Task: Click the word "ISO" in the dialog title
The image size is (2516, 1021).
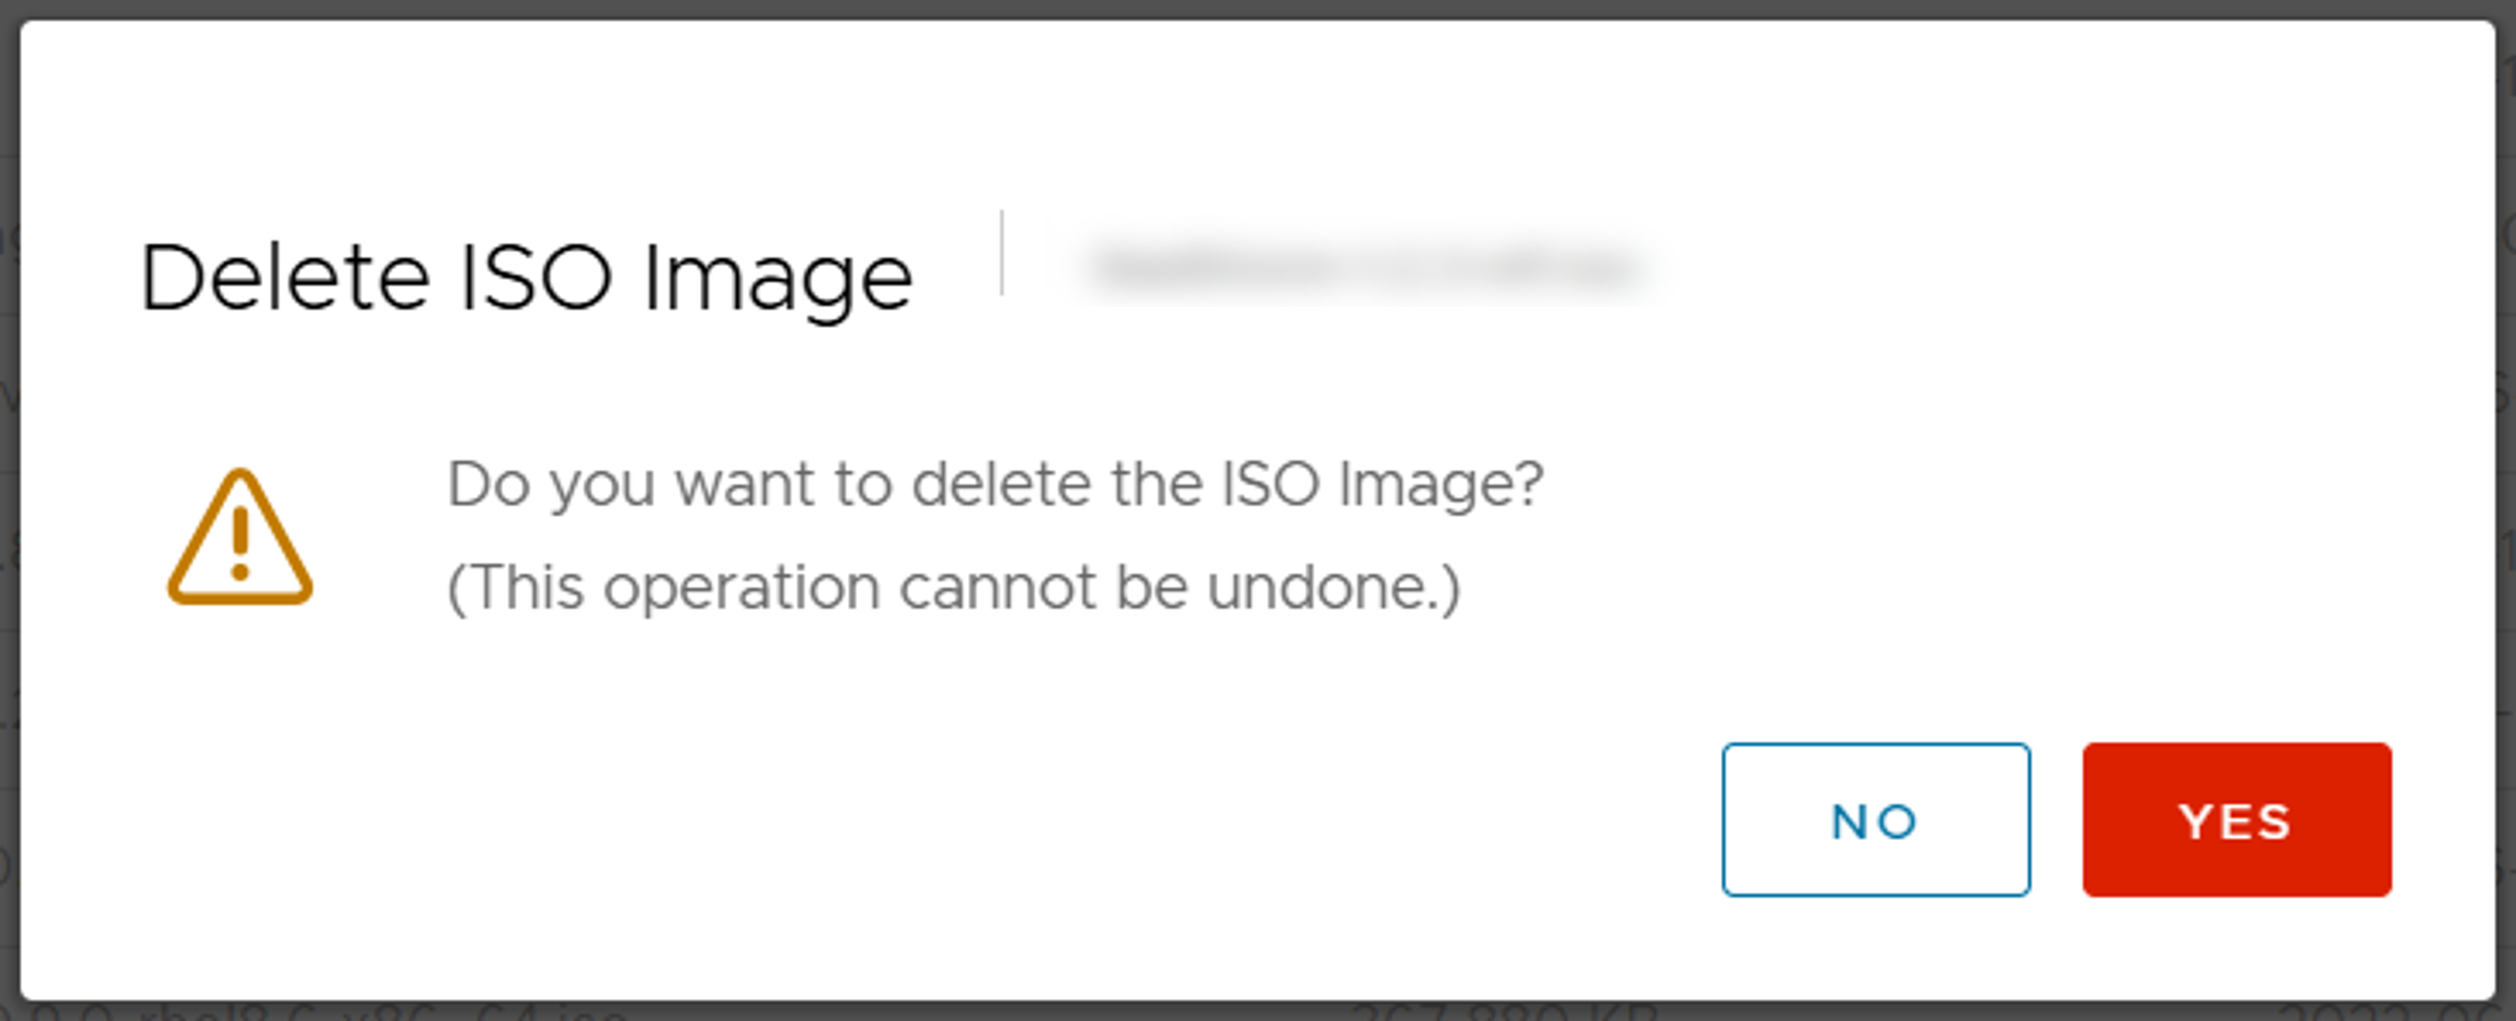Action: click(x=535, y=278)
